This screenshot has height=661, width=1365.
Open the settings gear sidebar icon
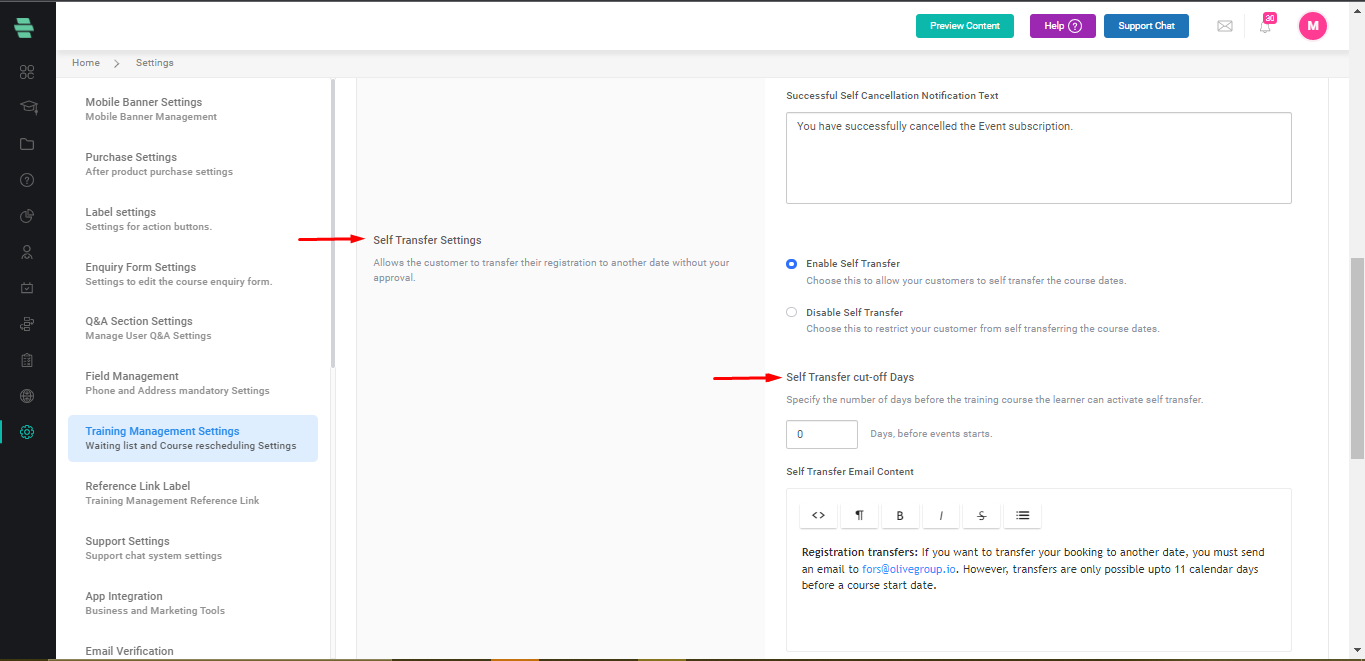(27, 432)
